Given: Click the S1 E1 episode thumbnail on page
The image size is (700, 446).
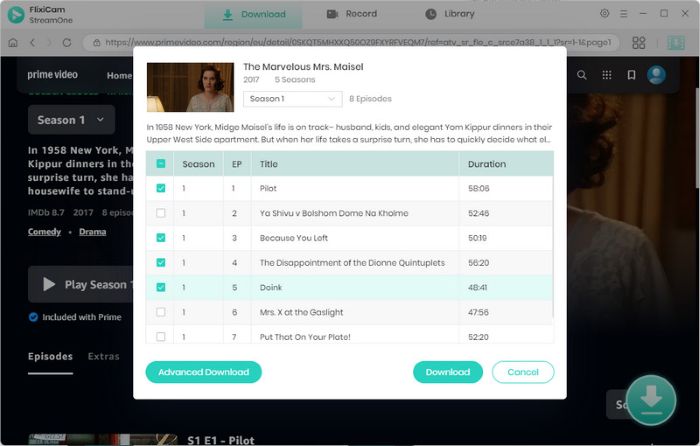Looking at the screenshot, I should pyautogui.click(x=103, y=440).
